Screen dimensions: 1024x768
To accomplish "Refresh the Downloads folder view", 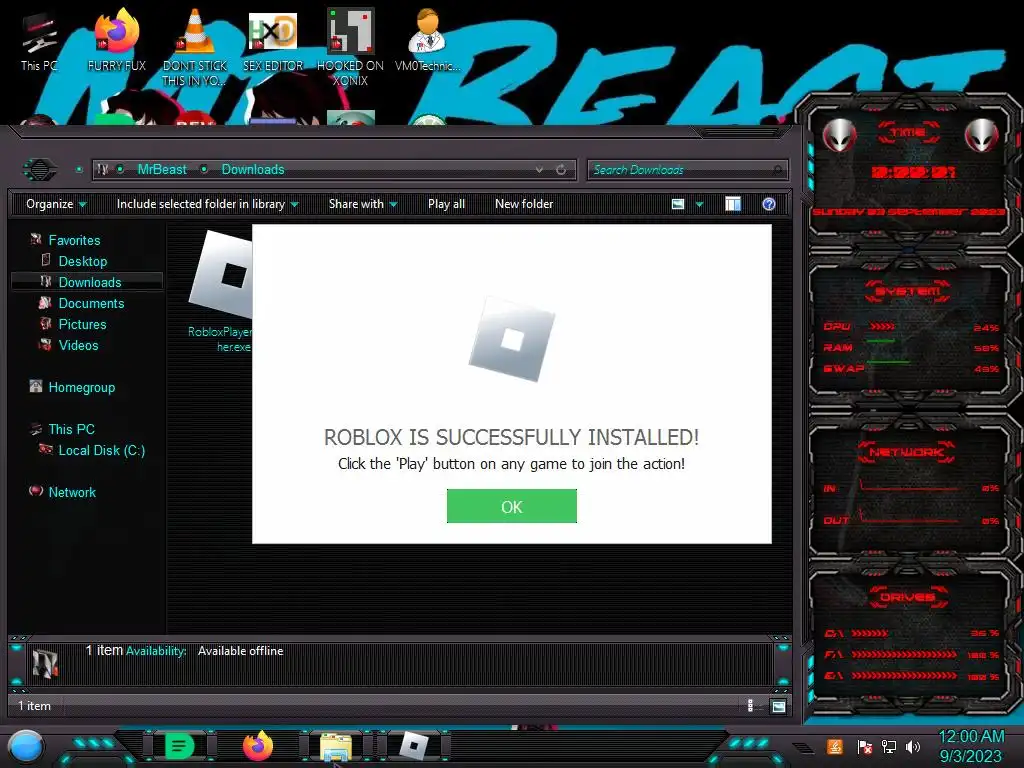I will pyautogui.click(x=561, y=170).
